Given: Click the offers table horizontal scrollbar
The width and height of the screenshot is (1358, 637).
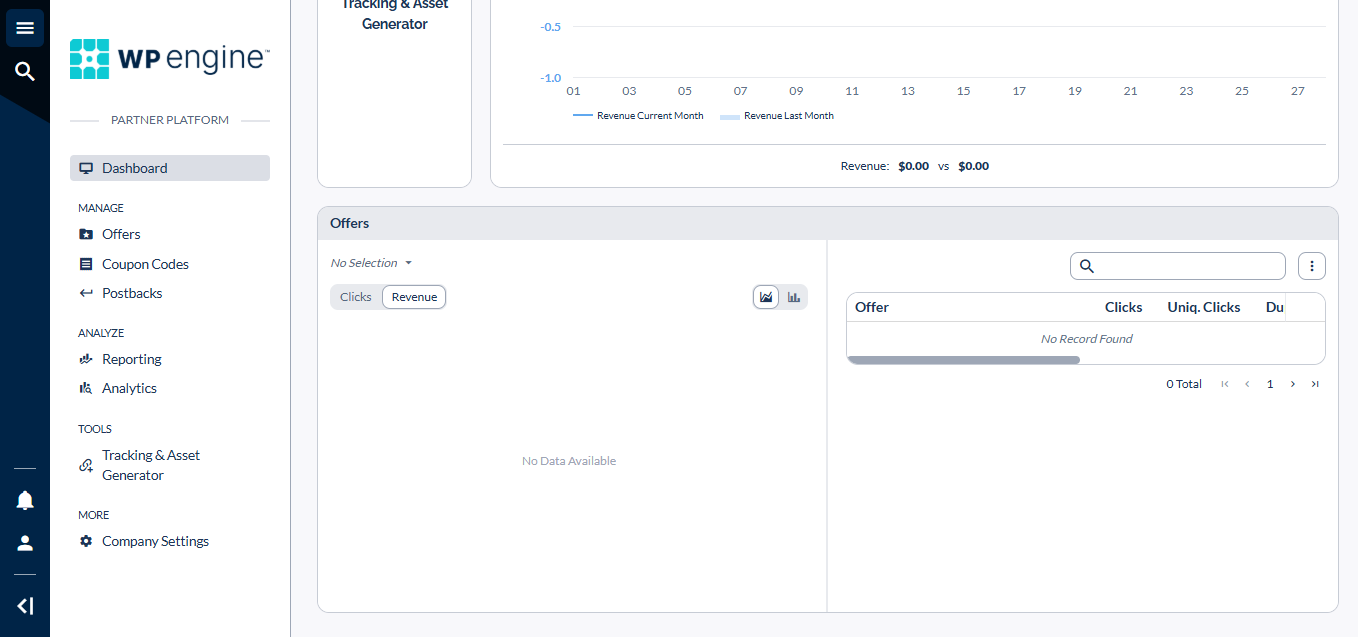Looking at the screenshot, I should click(x=964, y=360).
